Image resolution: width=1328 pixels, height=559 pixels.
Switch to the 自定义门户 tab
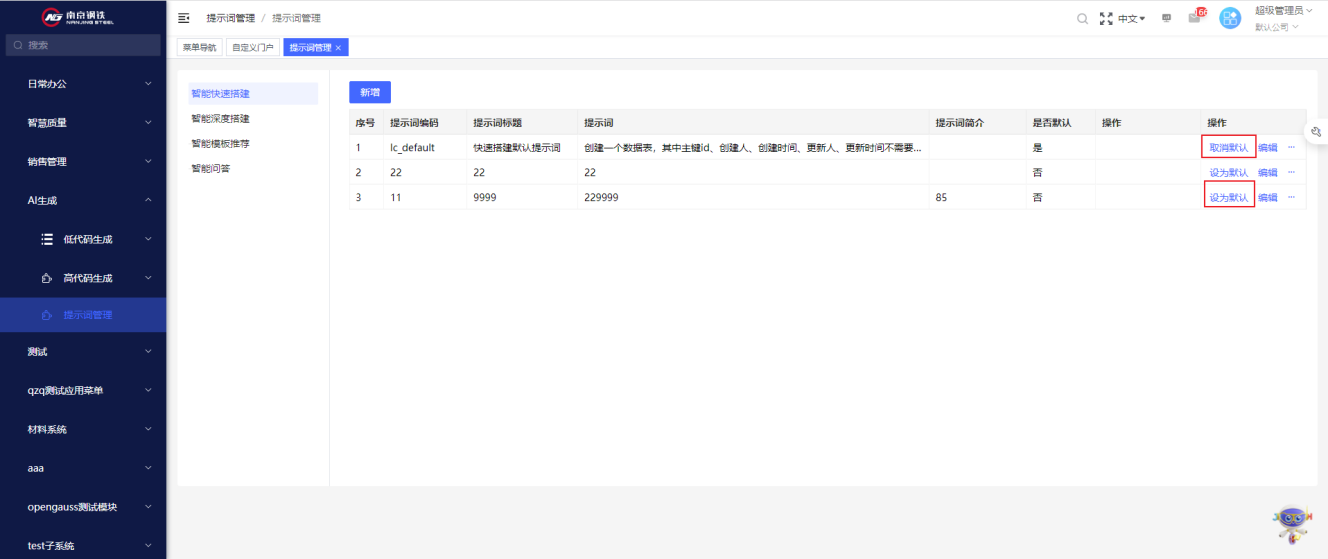point(253,48)
